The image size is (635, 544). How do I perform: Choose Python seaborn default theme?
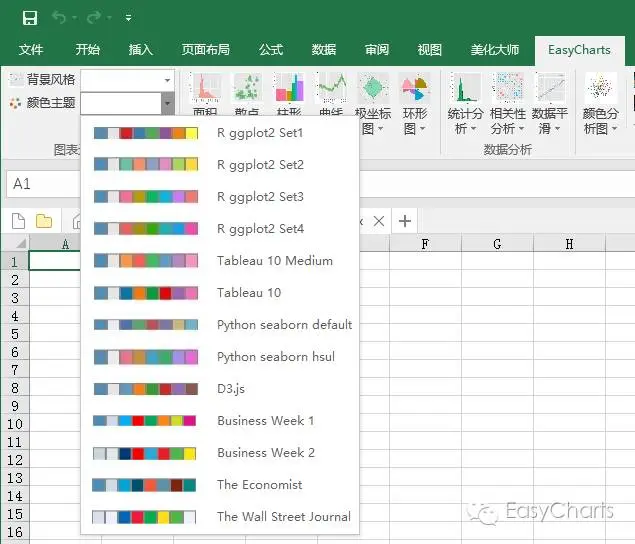(x=220, y=325)
